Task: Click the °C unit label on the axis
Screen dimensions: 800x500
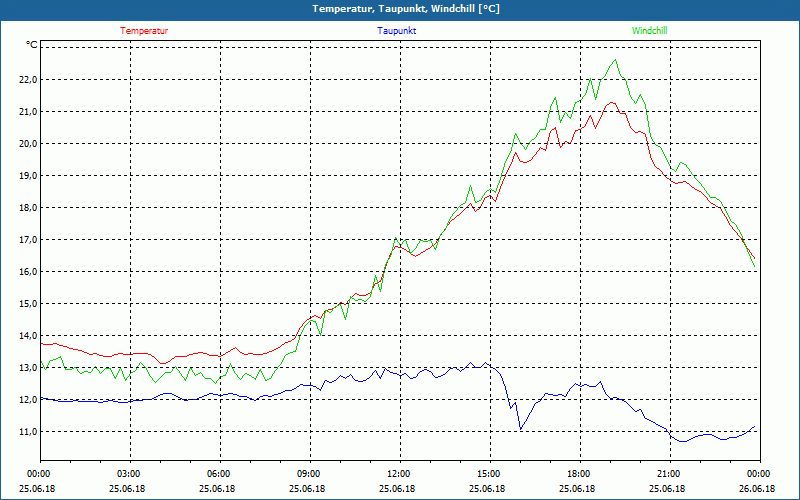Action: 32,45
